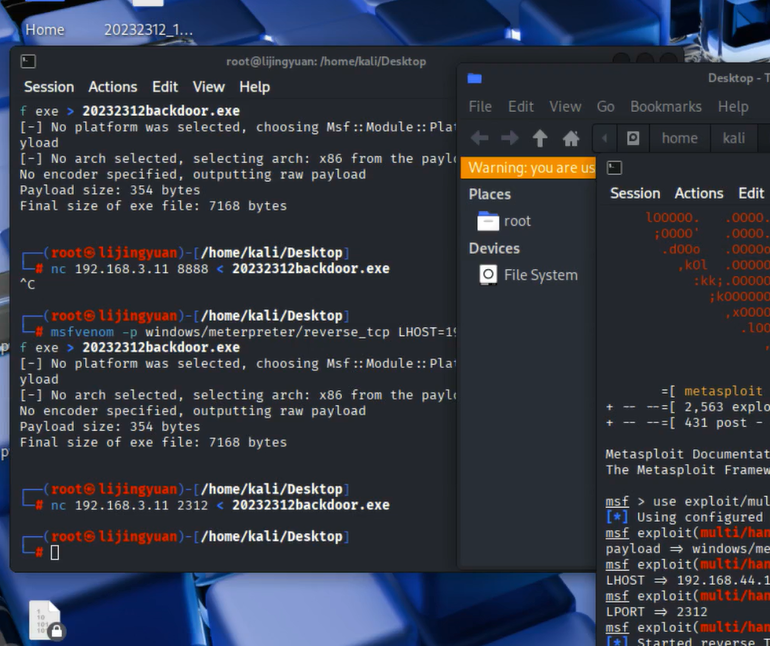Click the orange root warning banner

[x=528, y=168]
